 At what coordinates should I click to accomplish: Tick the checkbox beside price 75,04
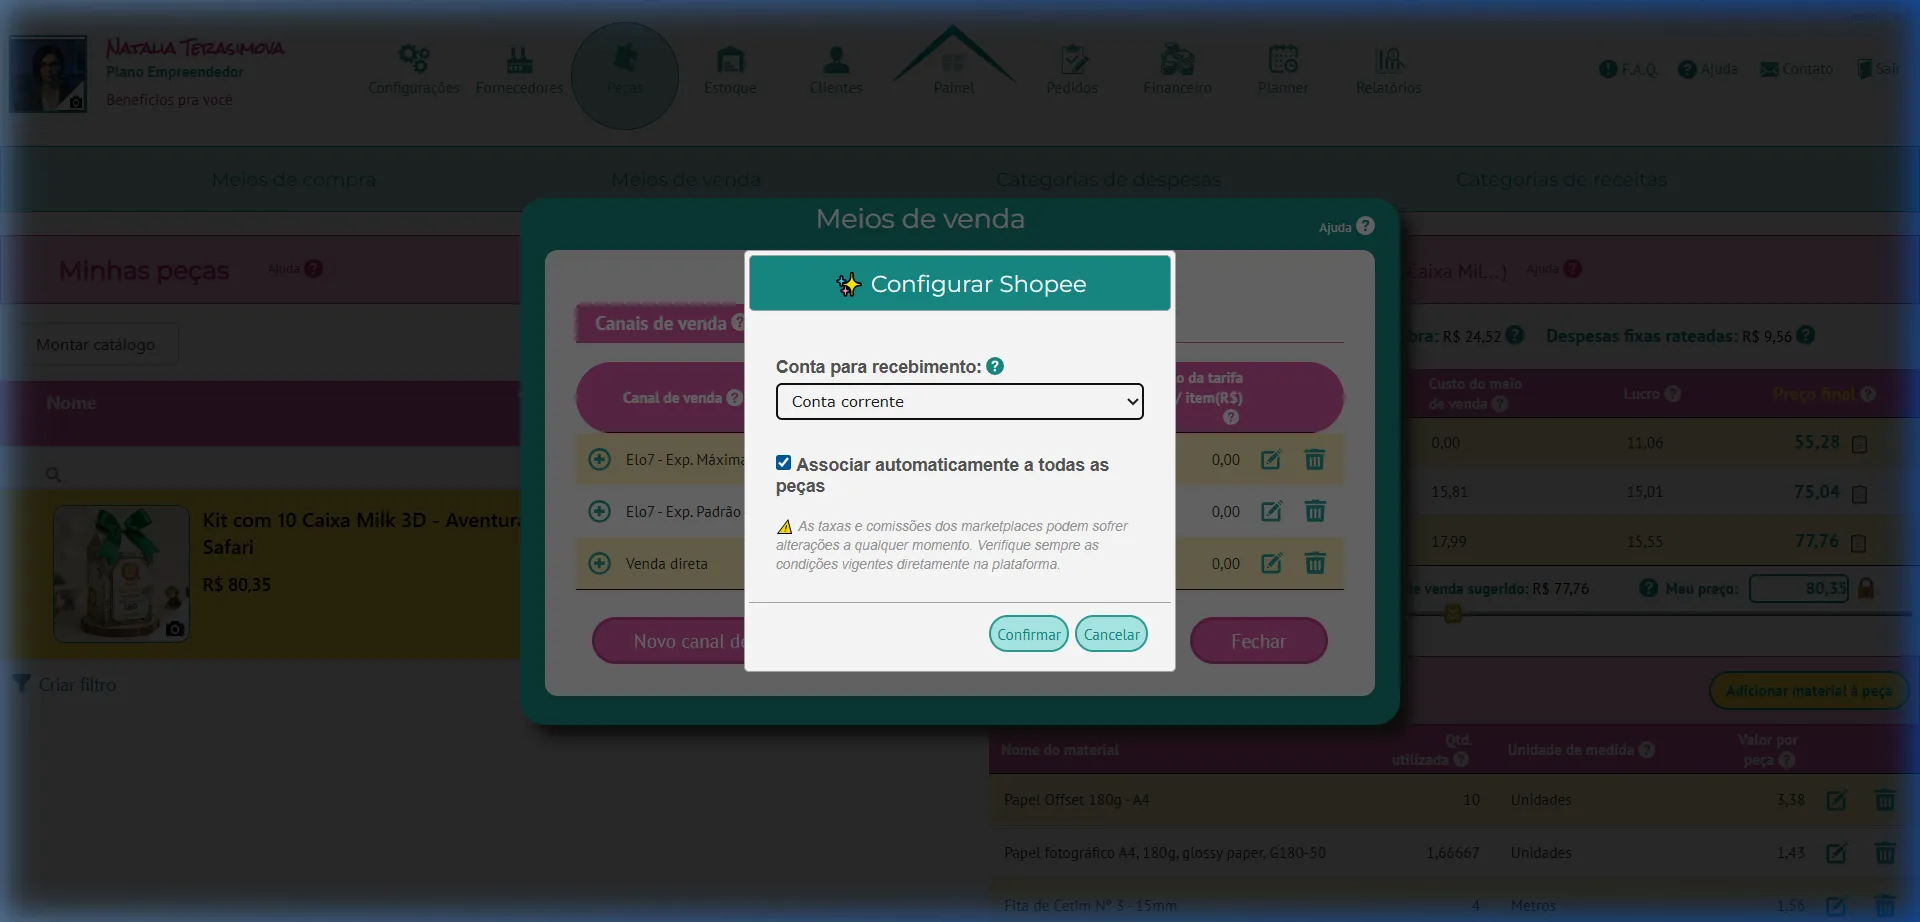[x=1859, y=494]
